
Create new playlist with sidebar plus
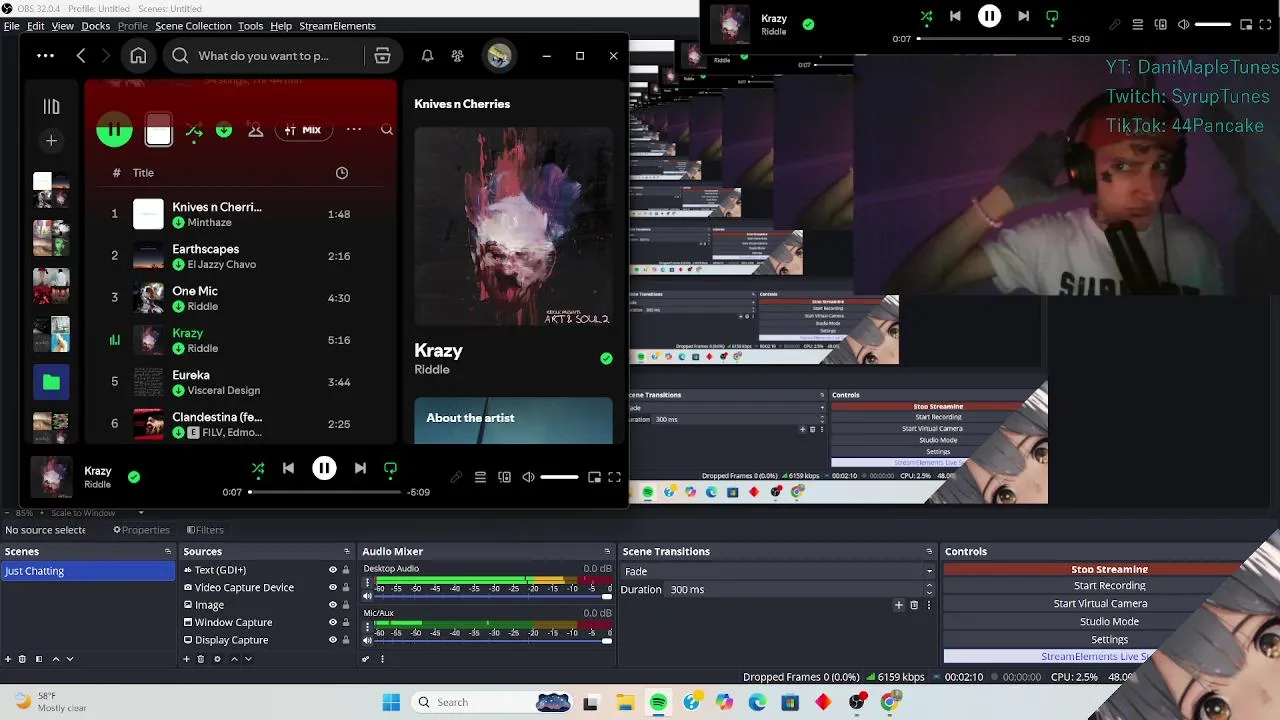(x=51, y=141)
